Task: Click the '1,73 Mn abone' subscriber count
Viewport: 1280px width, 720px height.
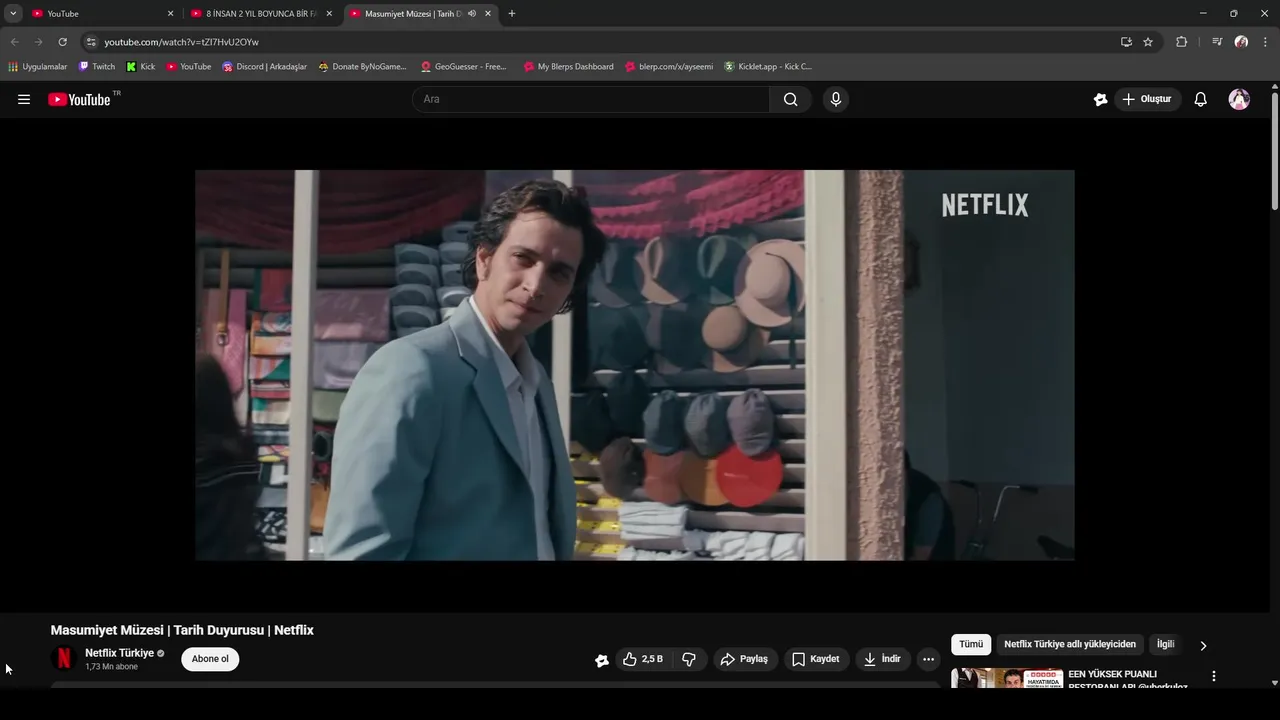Action: pos(111,667)
